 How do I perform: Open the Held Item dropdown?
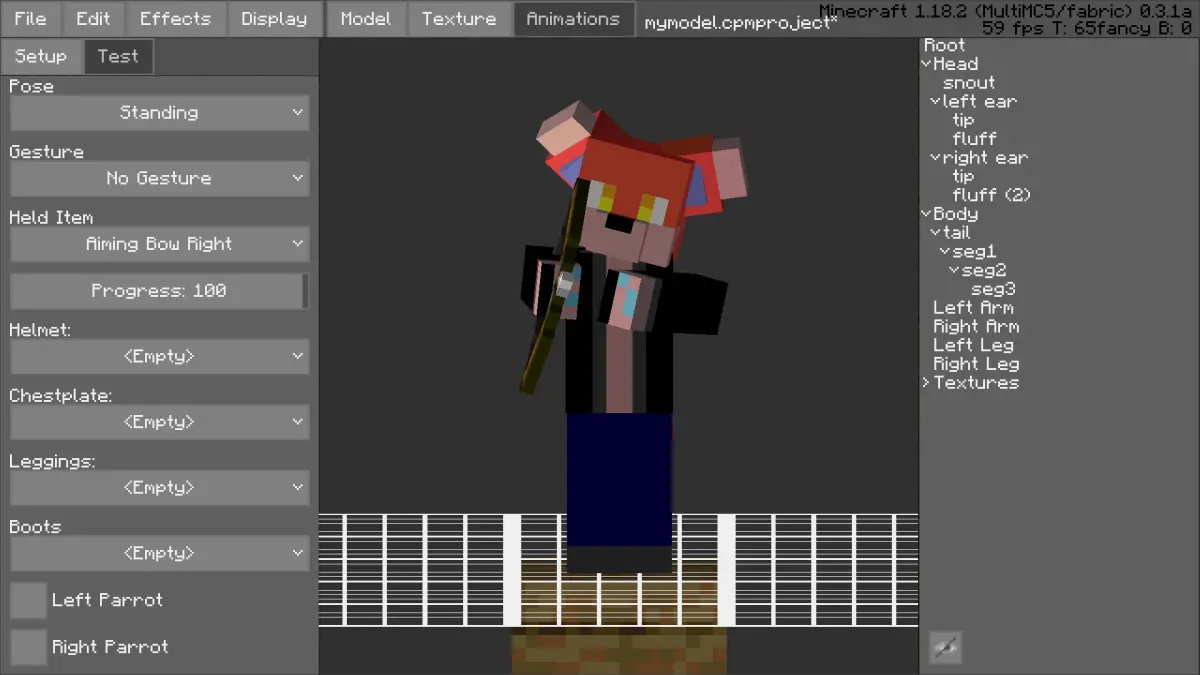160,244
